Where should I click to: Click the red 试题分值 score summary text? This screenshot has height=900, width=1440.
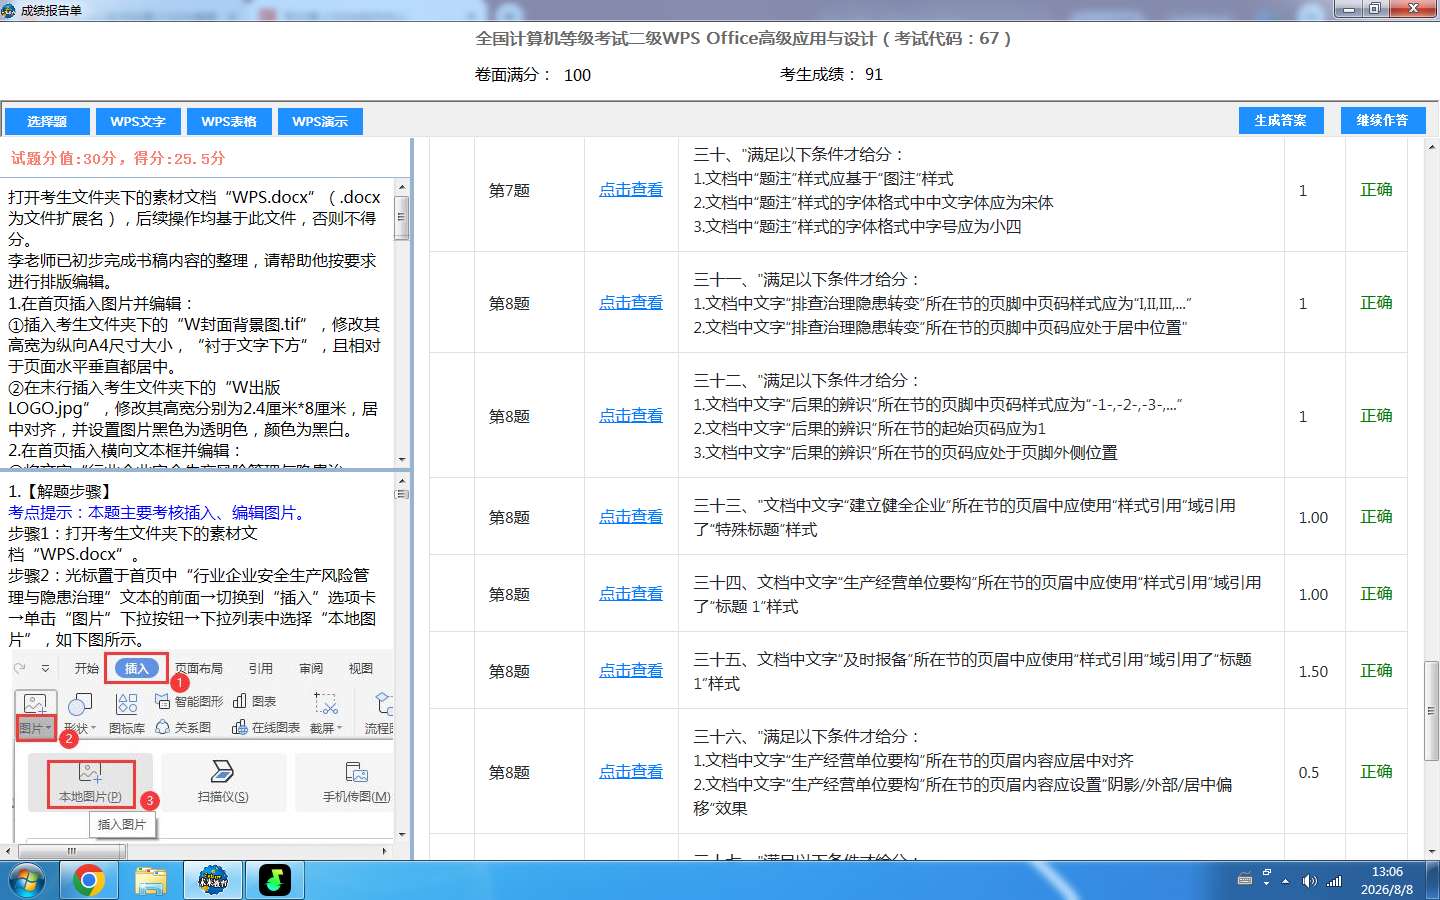coord(118,158)
